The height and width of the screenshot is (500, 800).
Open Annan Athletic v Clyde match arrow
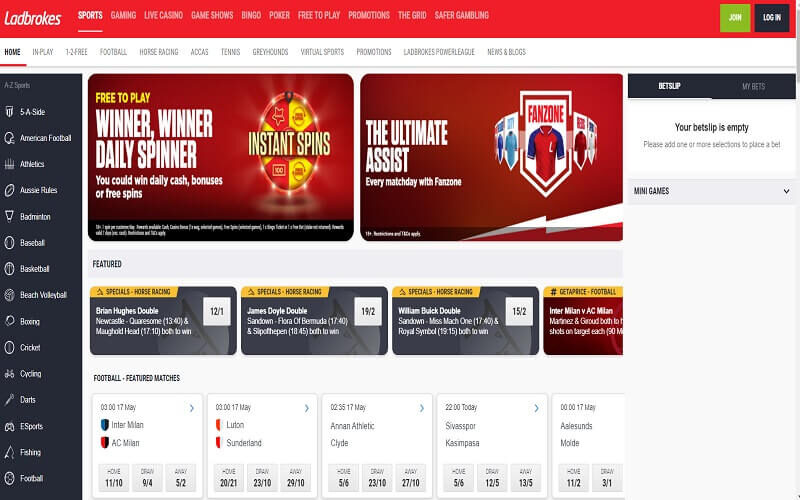point(422,408)
